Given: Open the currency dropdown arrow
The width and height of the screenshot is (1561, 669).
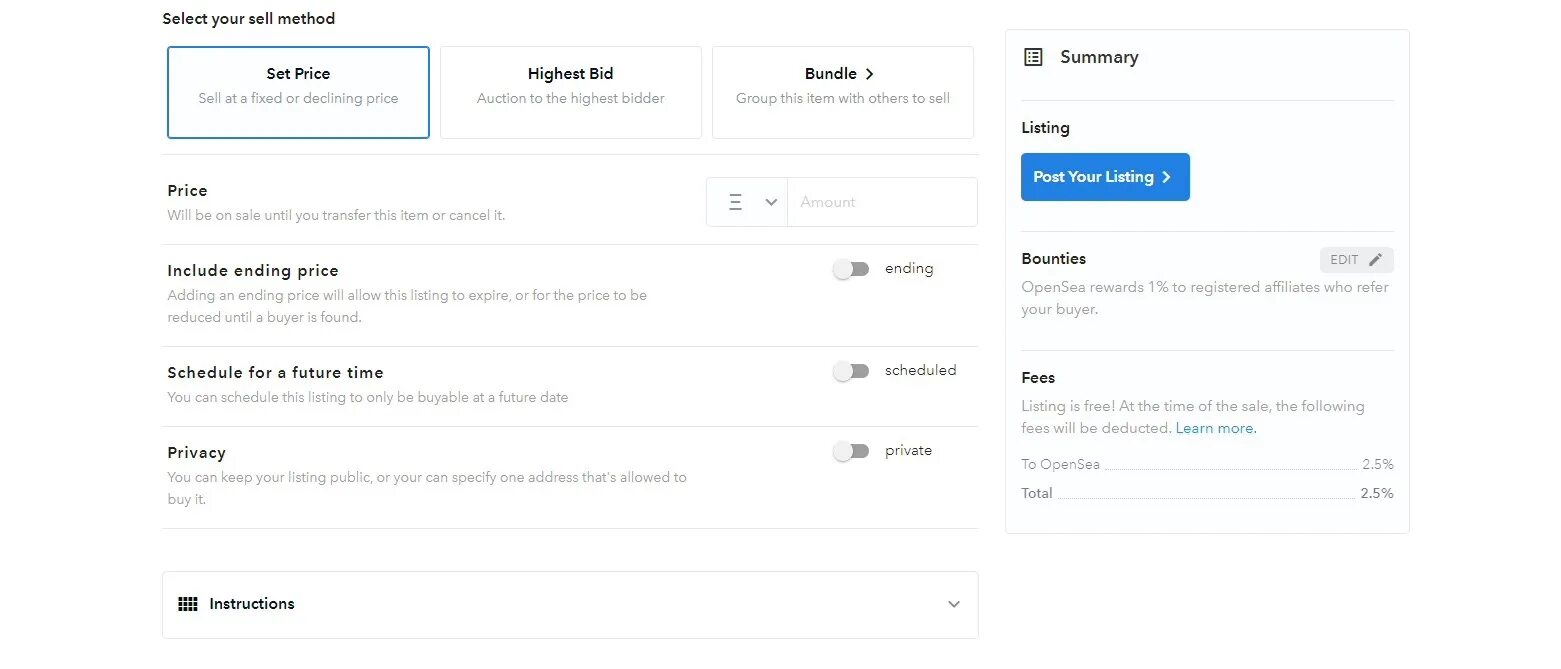Looking at the screenshot, I should pyautogui.click(x=771, y=202).
